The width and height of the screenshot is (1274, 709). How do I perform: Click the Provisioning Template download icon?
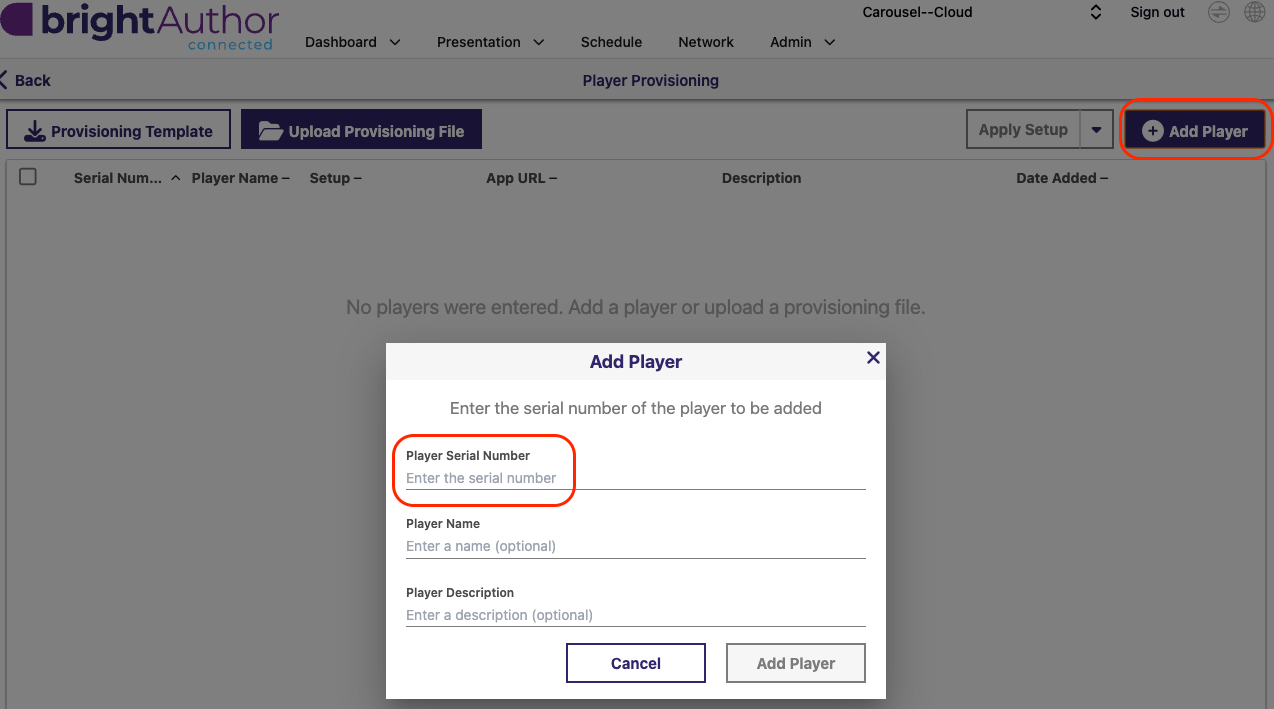[x=35, y=131]
